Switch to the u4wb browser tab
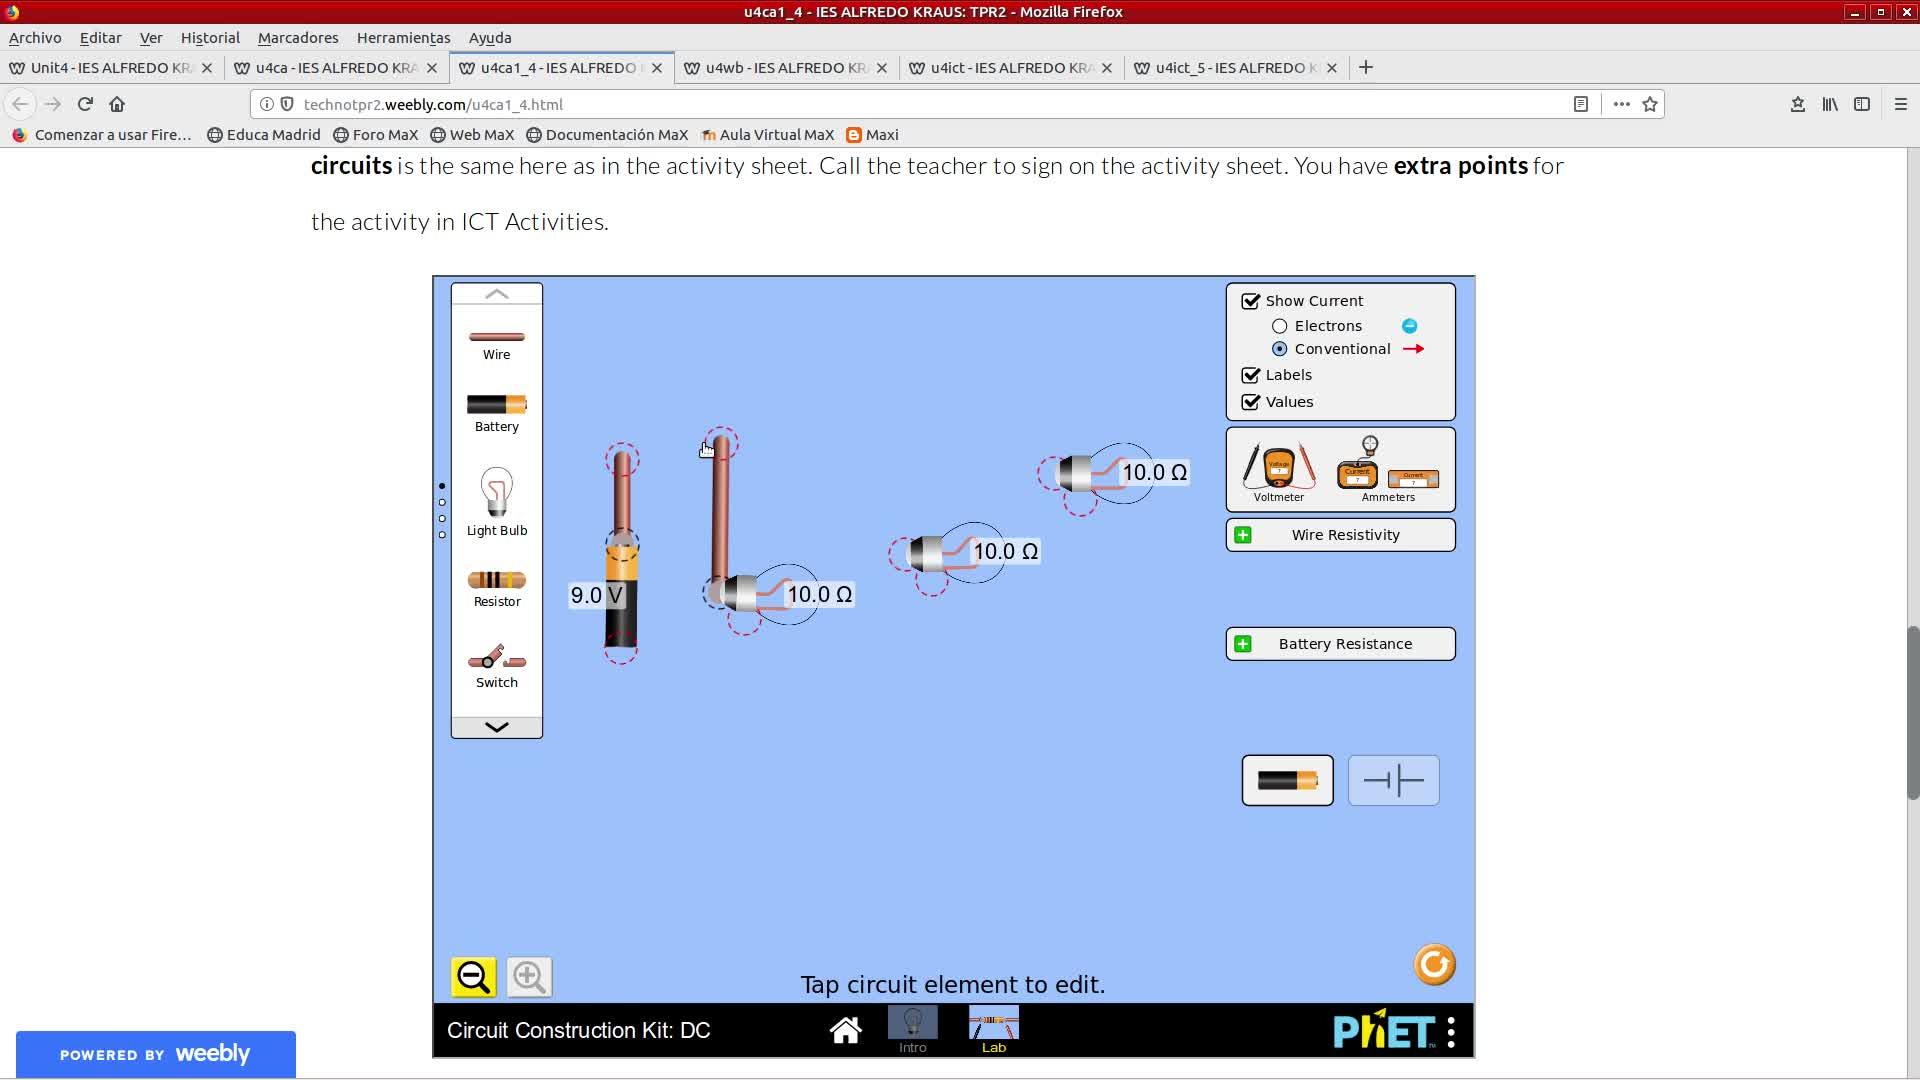 784,68
